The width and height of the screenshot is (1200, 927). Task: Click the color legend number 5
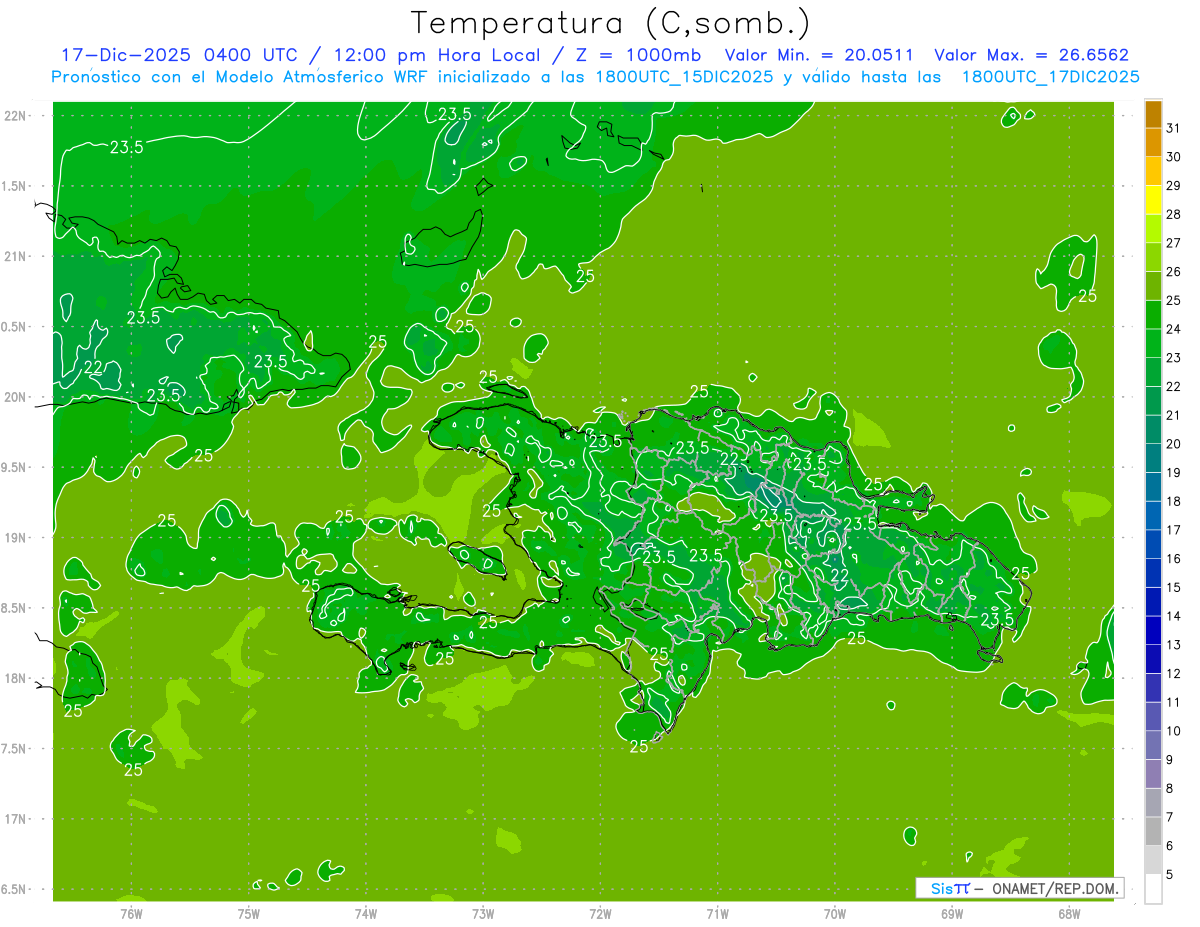coord(1170,875)
